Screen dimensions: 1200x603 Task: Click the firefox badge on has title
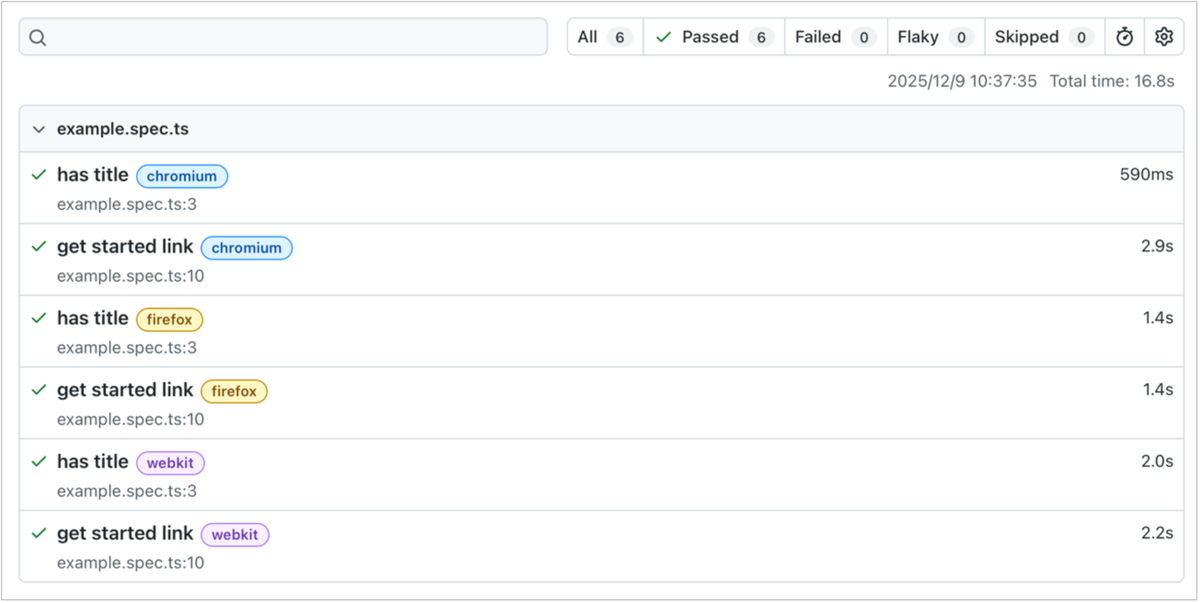click(170, 319)
